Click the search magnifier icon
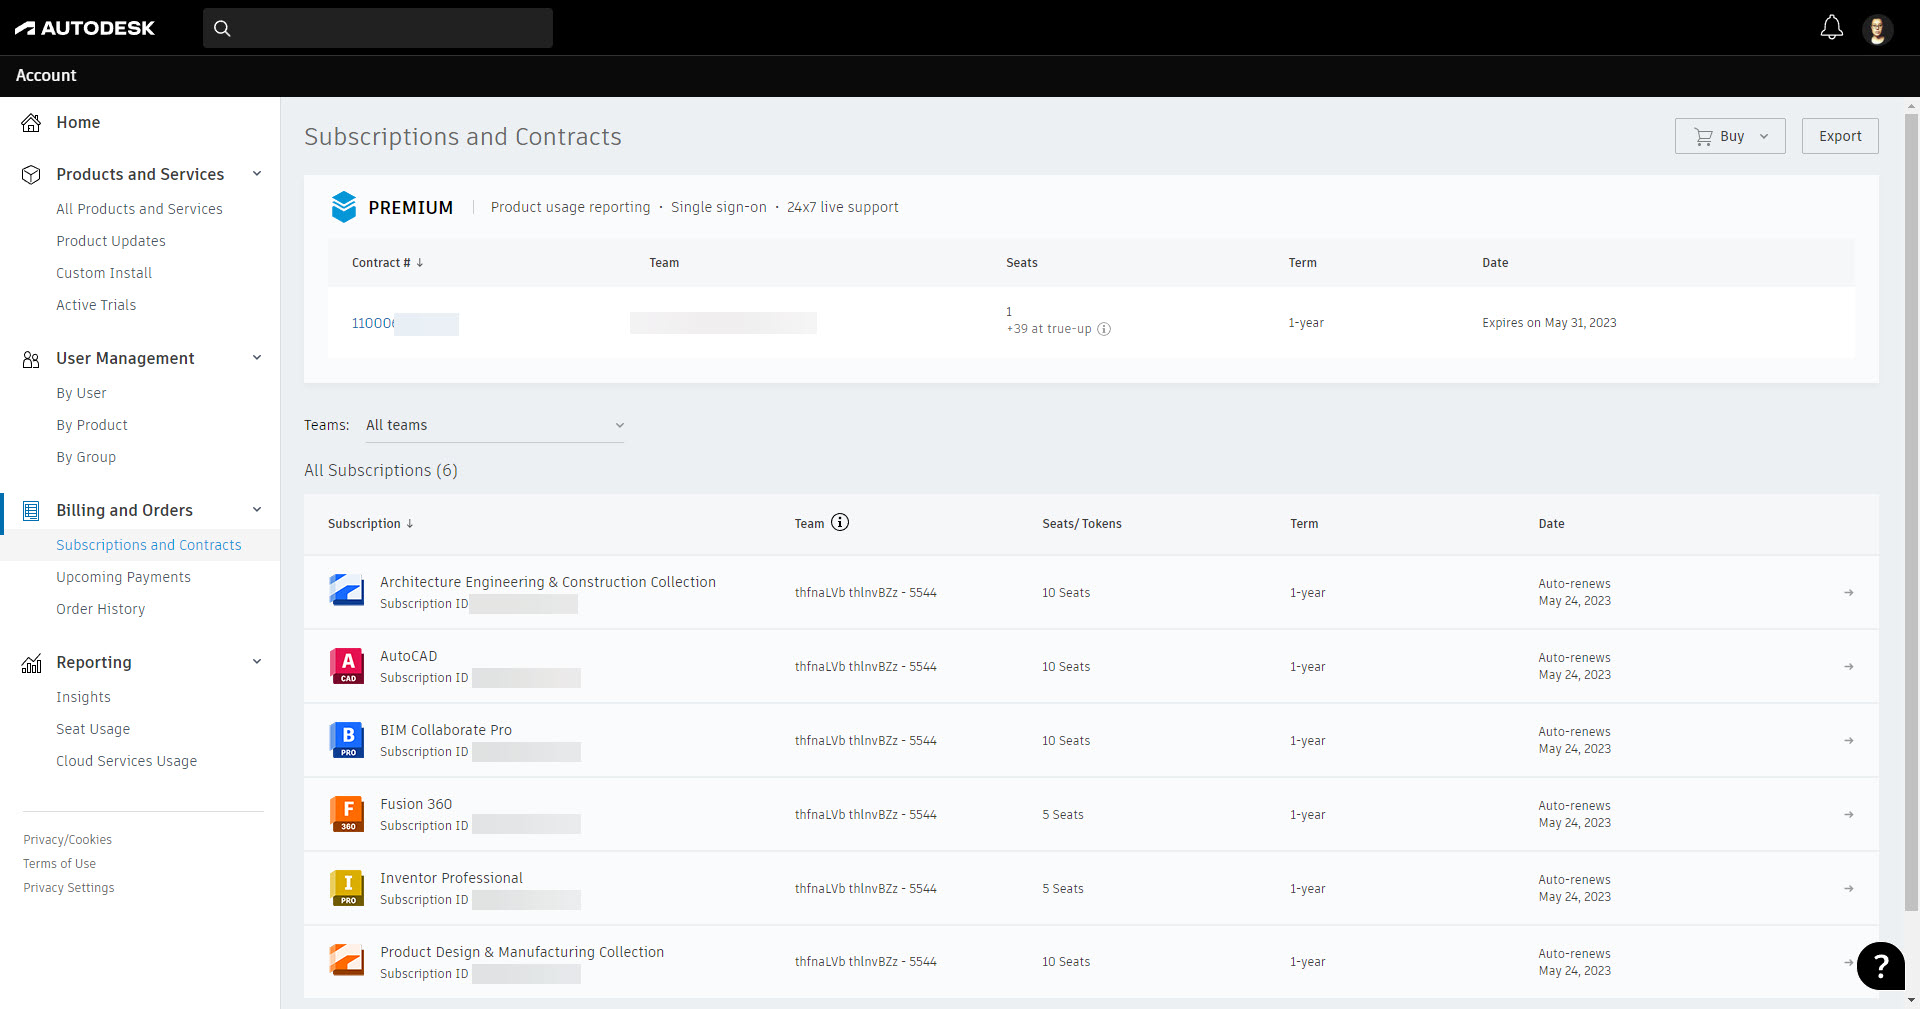 click(x=222, y=28)
